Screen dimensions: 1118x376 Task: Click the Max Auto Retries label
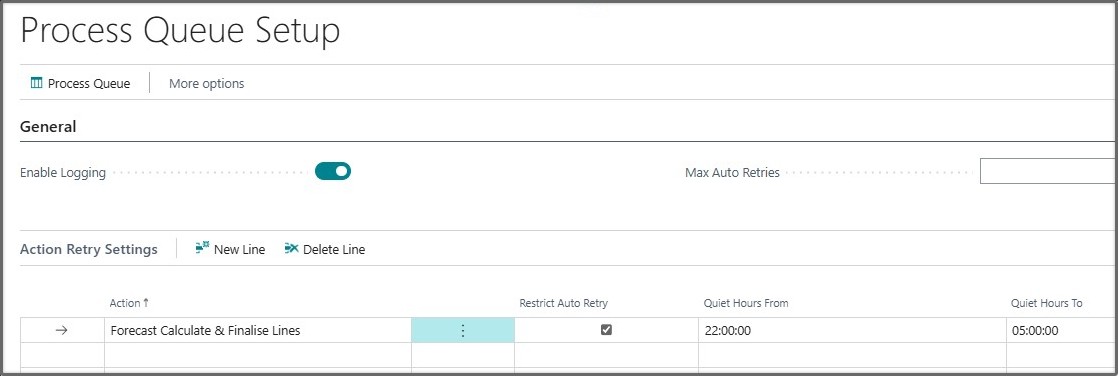coord(732,173)
